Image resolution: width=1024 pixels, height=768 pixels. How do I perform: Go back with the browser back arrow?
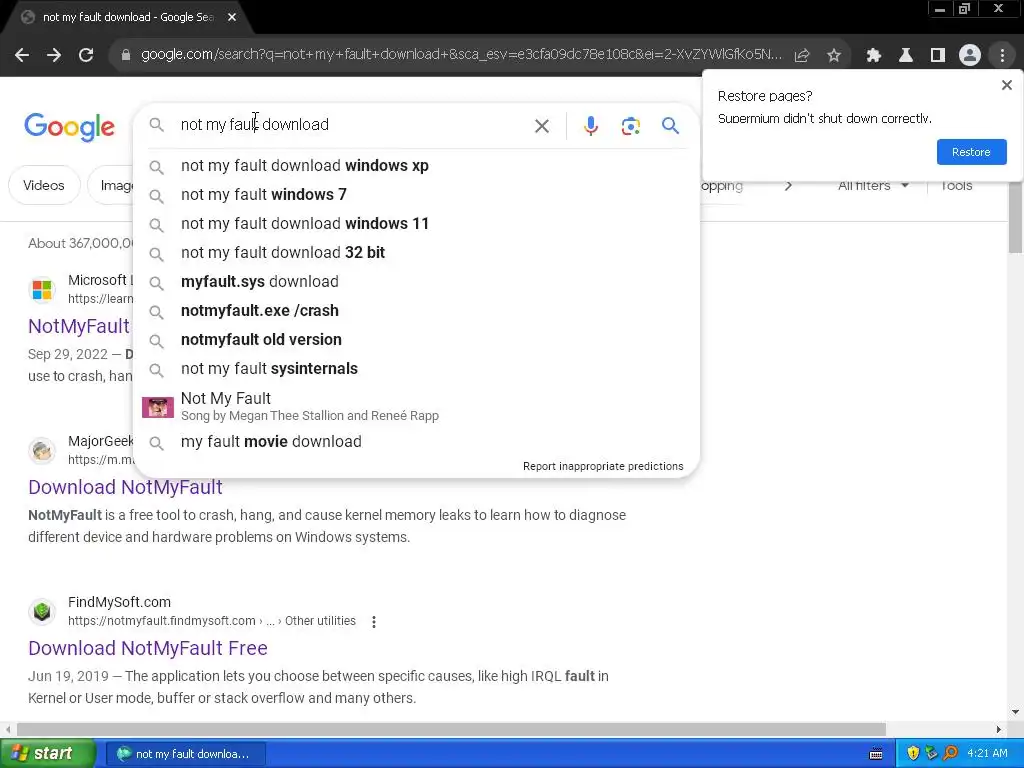coord(22,55)
